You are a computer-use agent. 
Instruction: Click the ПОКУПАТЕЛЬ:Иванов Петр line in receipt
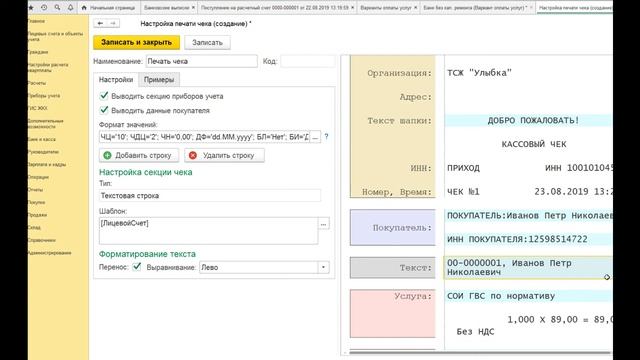[529, 216]
